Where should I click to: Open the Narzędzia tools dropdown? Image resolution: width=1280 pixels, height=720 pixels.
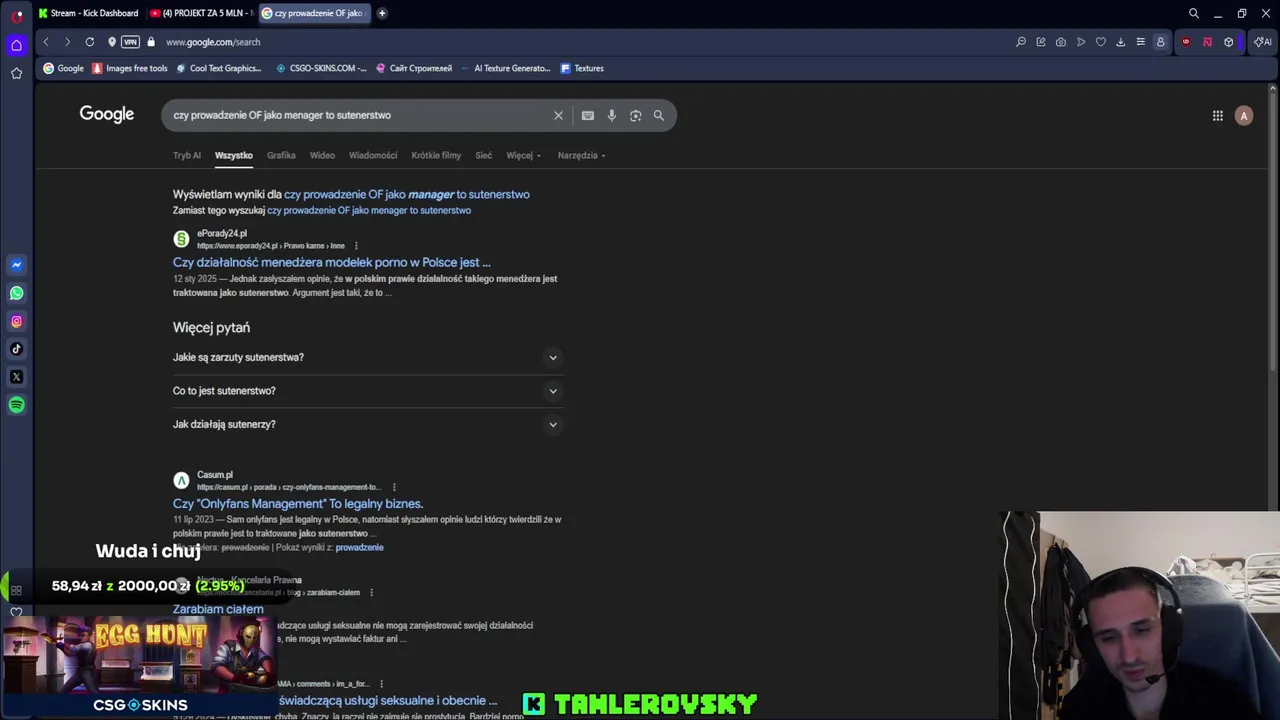(581, 155)
